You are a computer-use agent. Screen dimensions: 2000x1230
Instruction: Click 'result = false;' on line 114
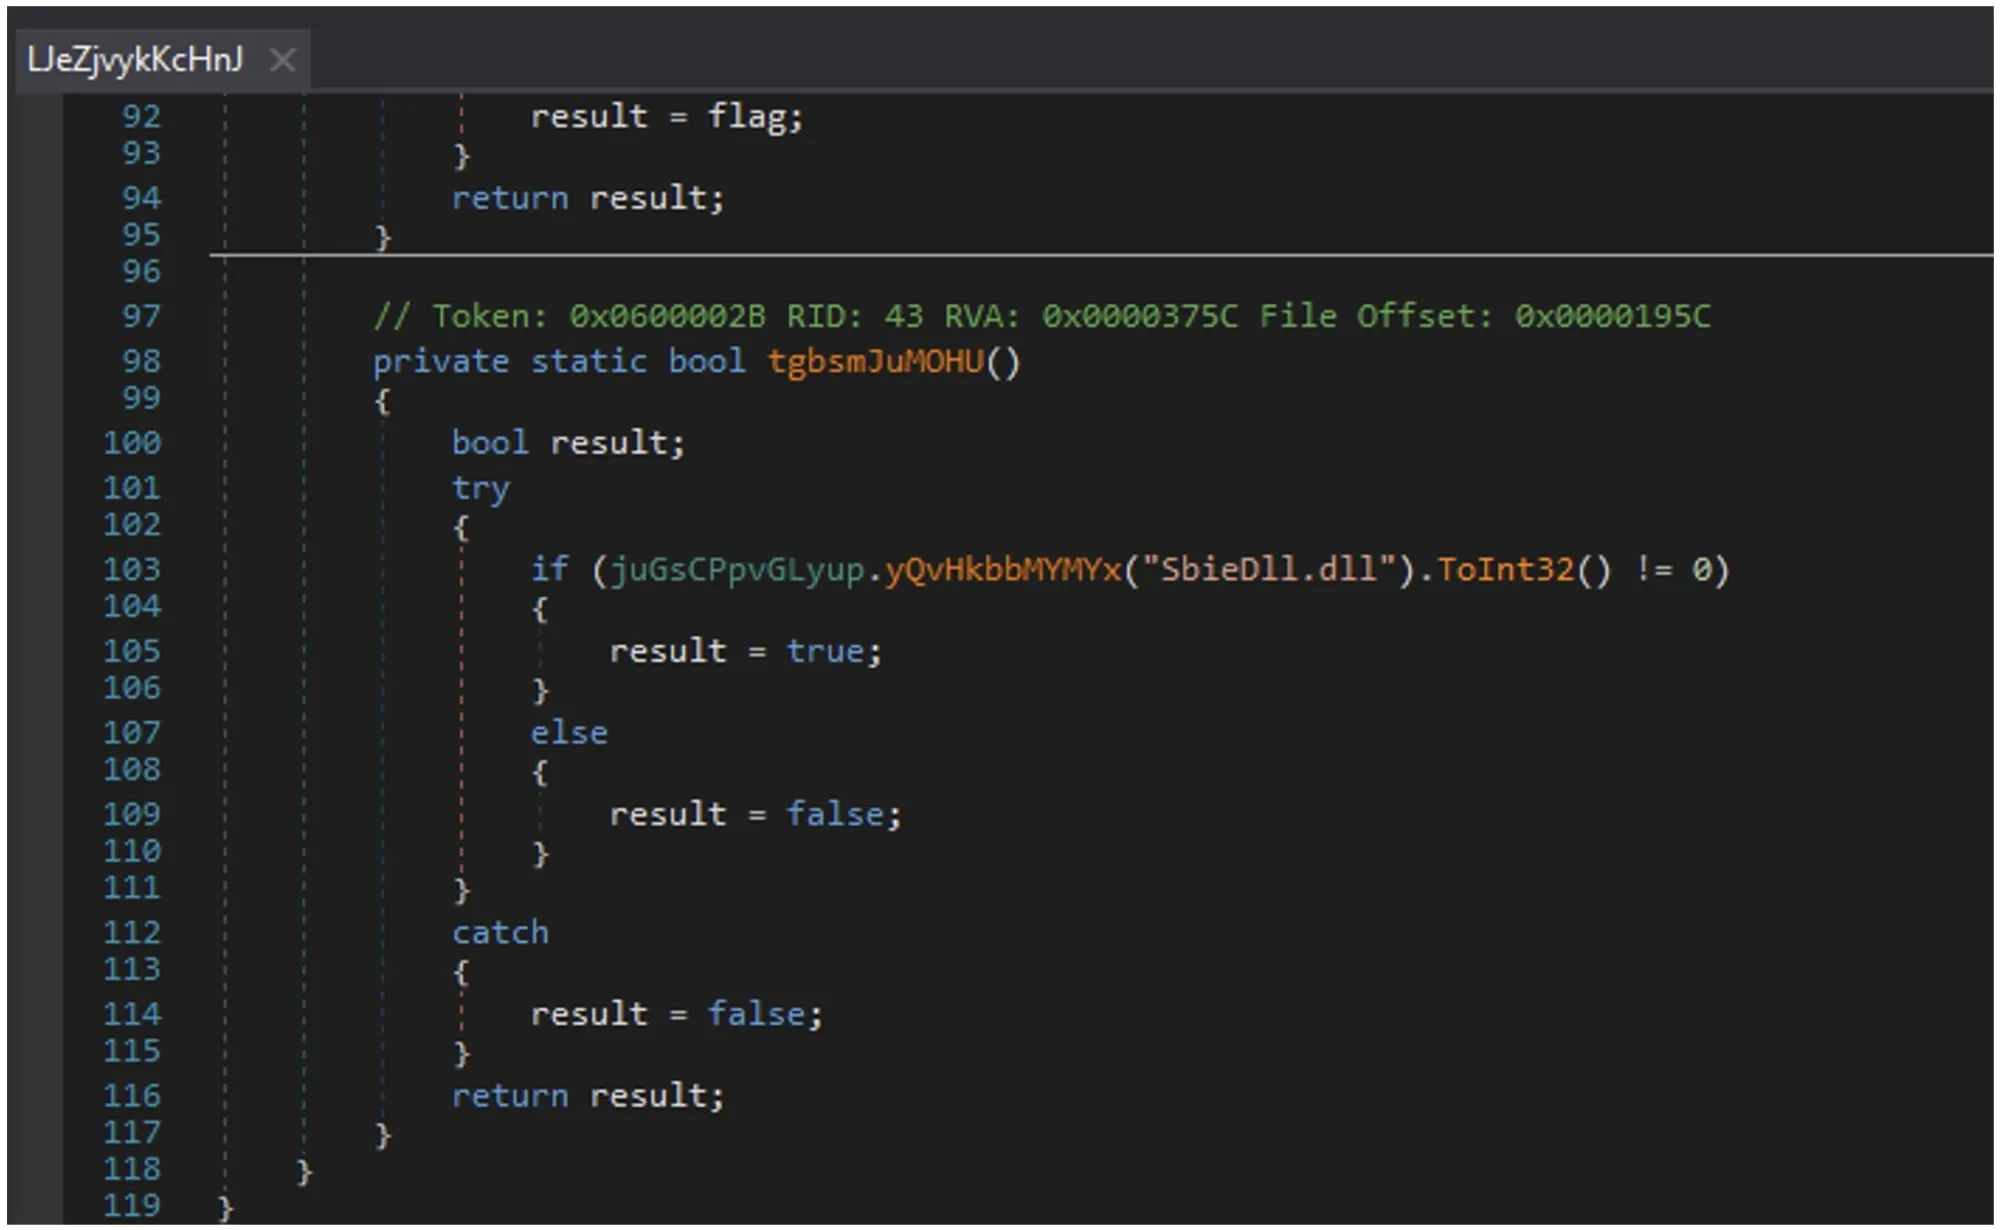[677, 1014]
